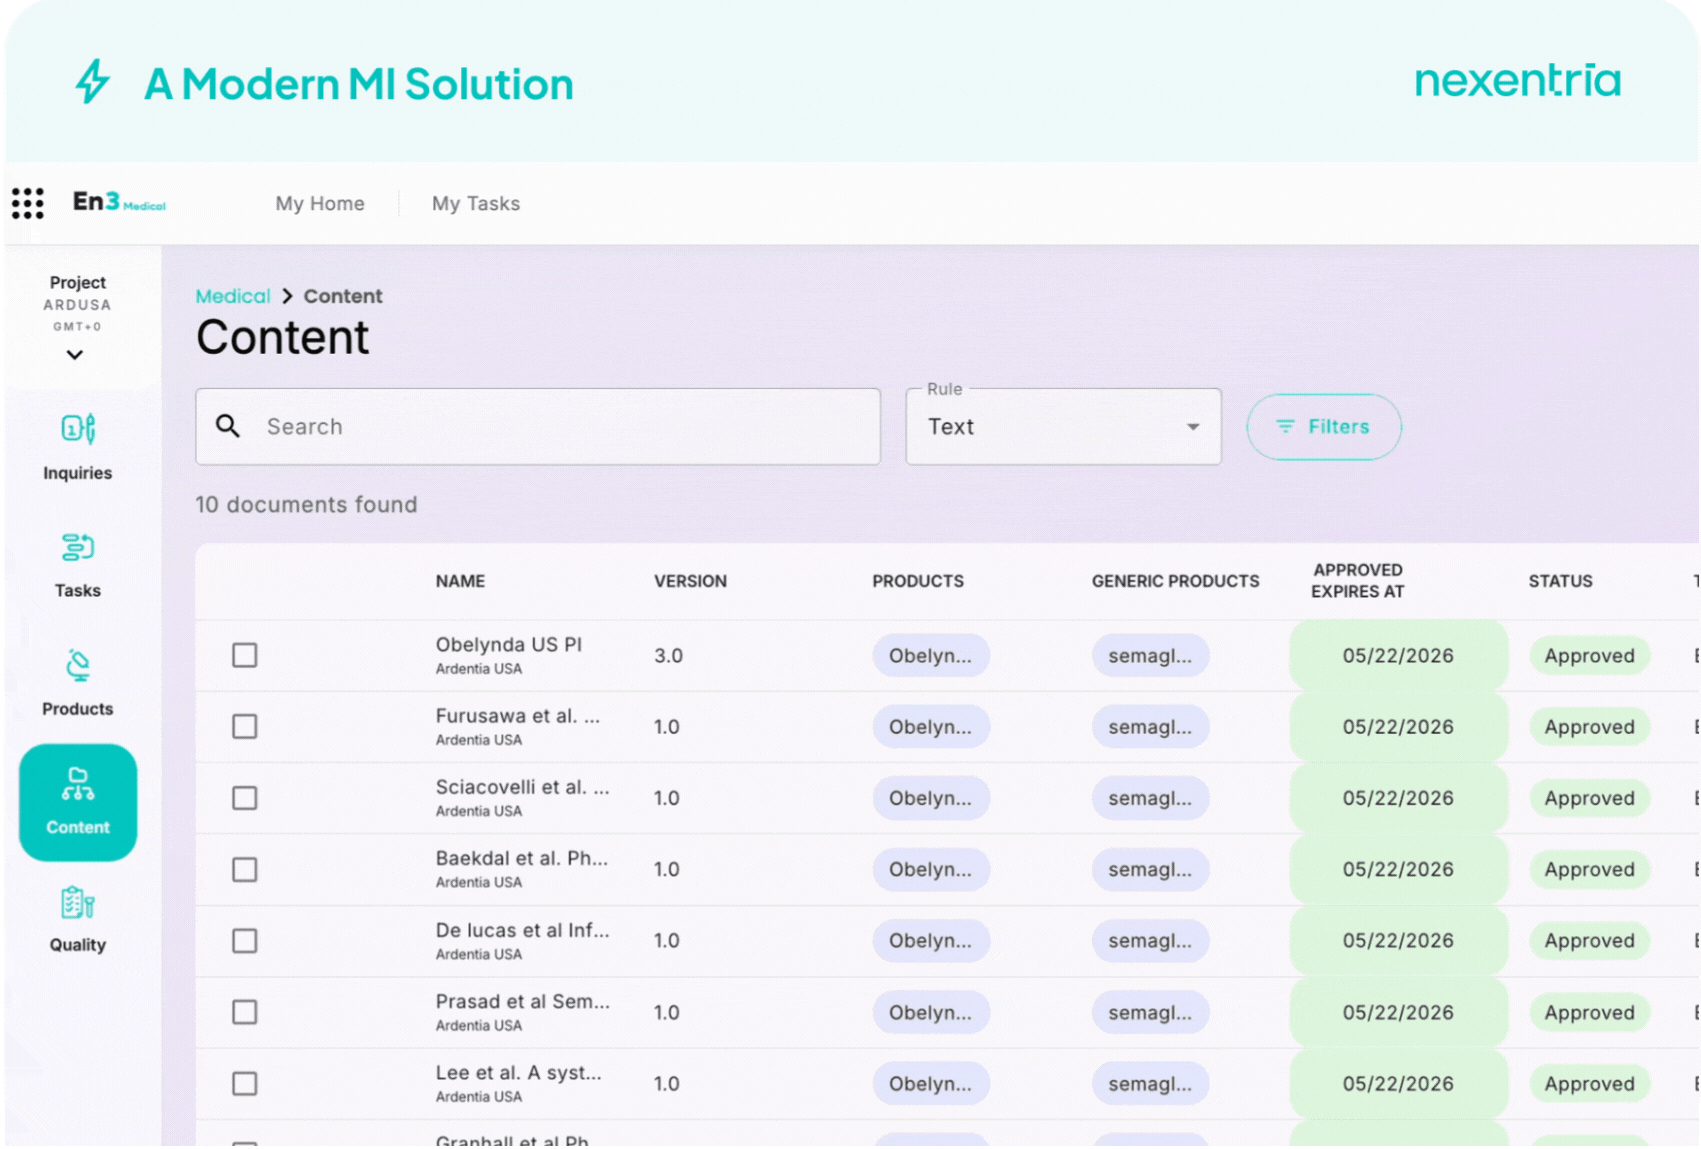Click the Medical breadcrumb link

point(233,296)
